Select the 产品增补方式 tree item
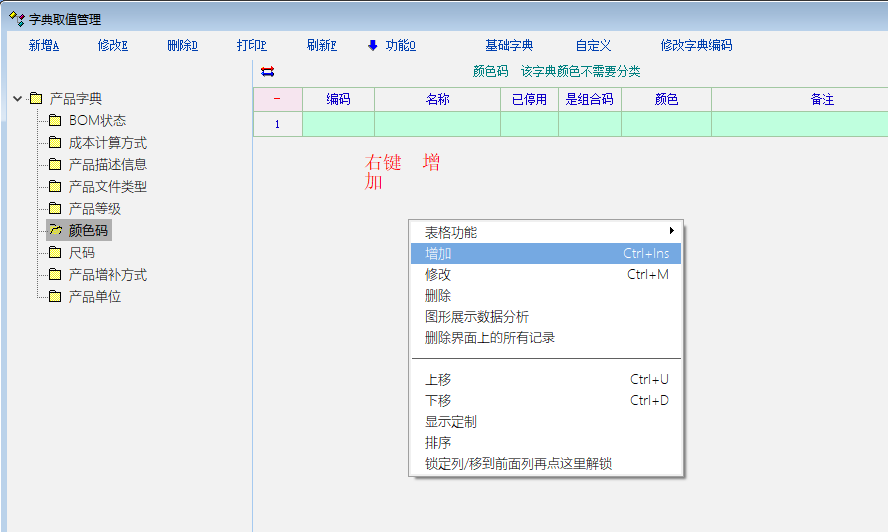 (x=108, y=274)
